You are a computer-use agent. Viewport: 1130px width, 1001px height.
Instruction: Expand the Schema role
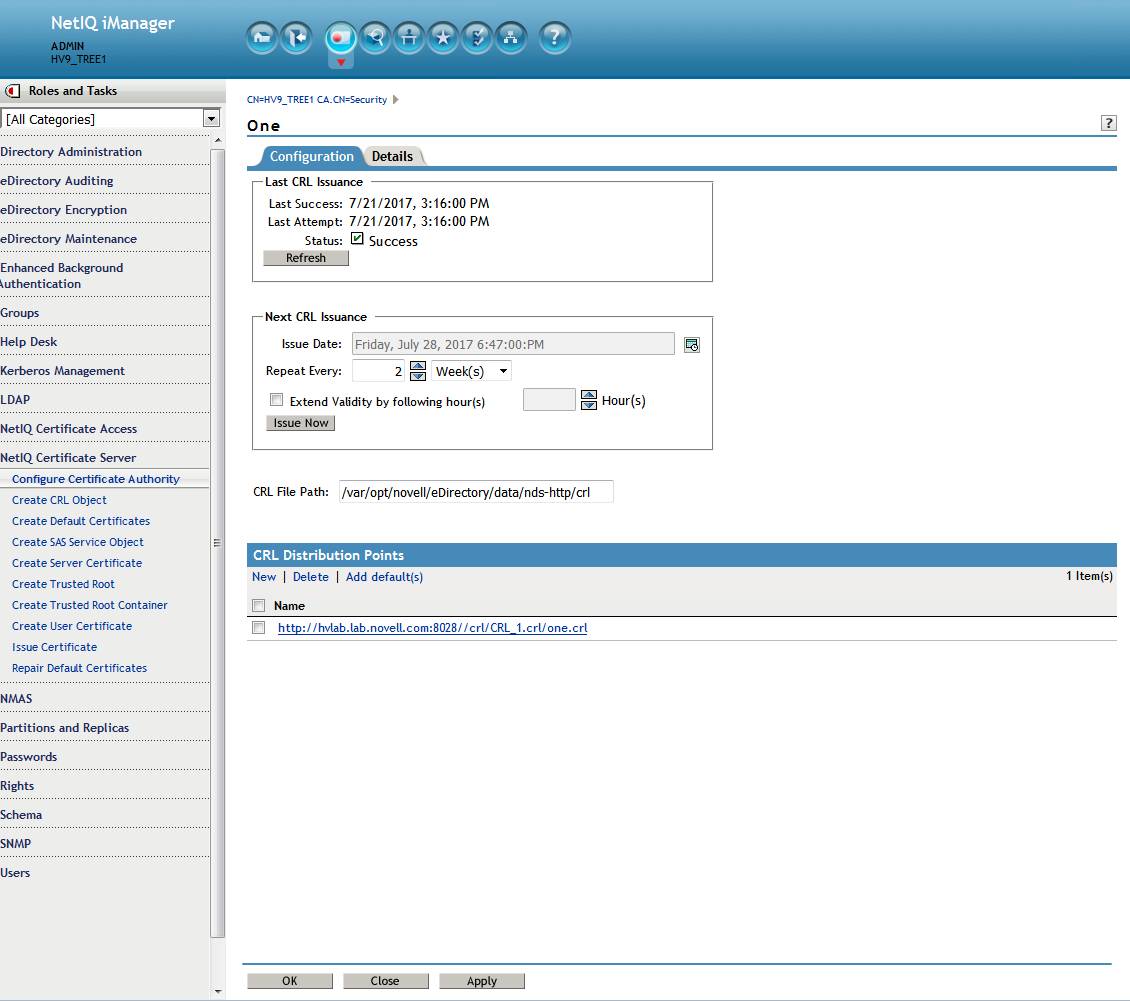[21, 815]
